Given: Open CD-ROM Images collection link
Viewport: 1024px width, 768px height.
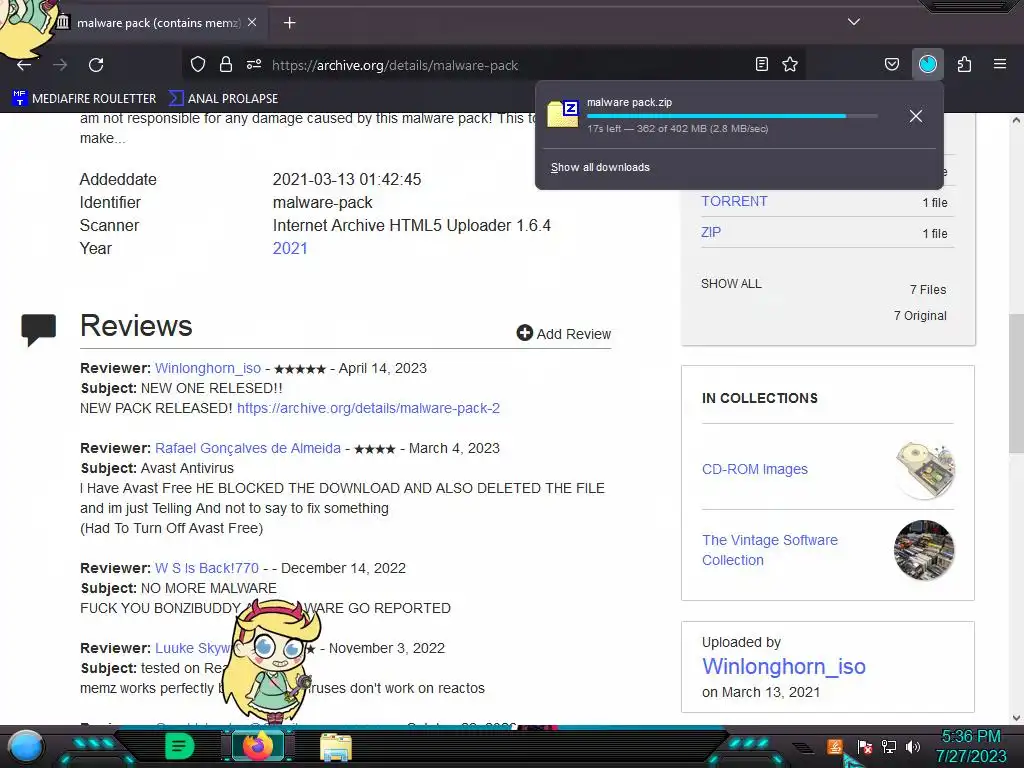Looking at the screenshot, I should click(754, 469).
